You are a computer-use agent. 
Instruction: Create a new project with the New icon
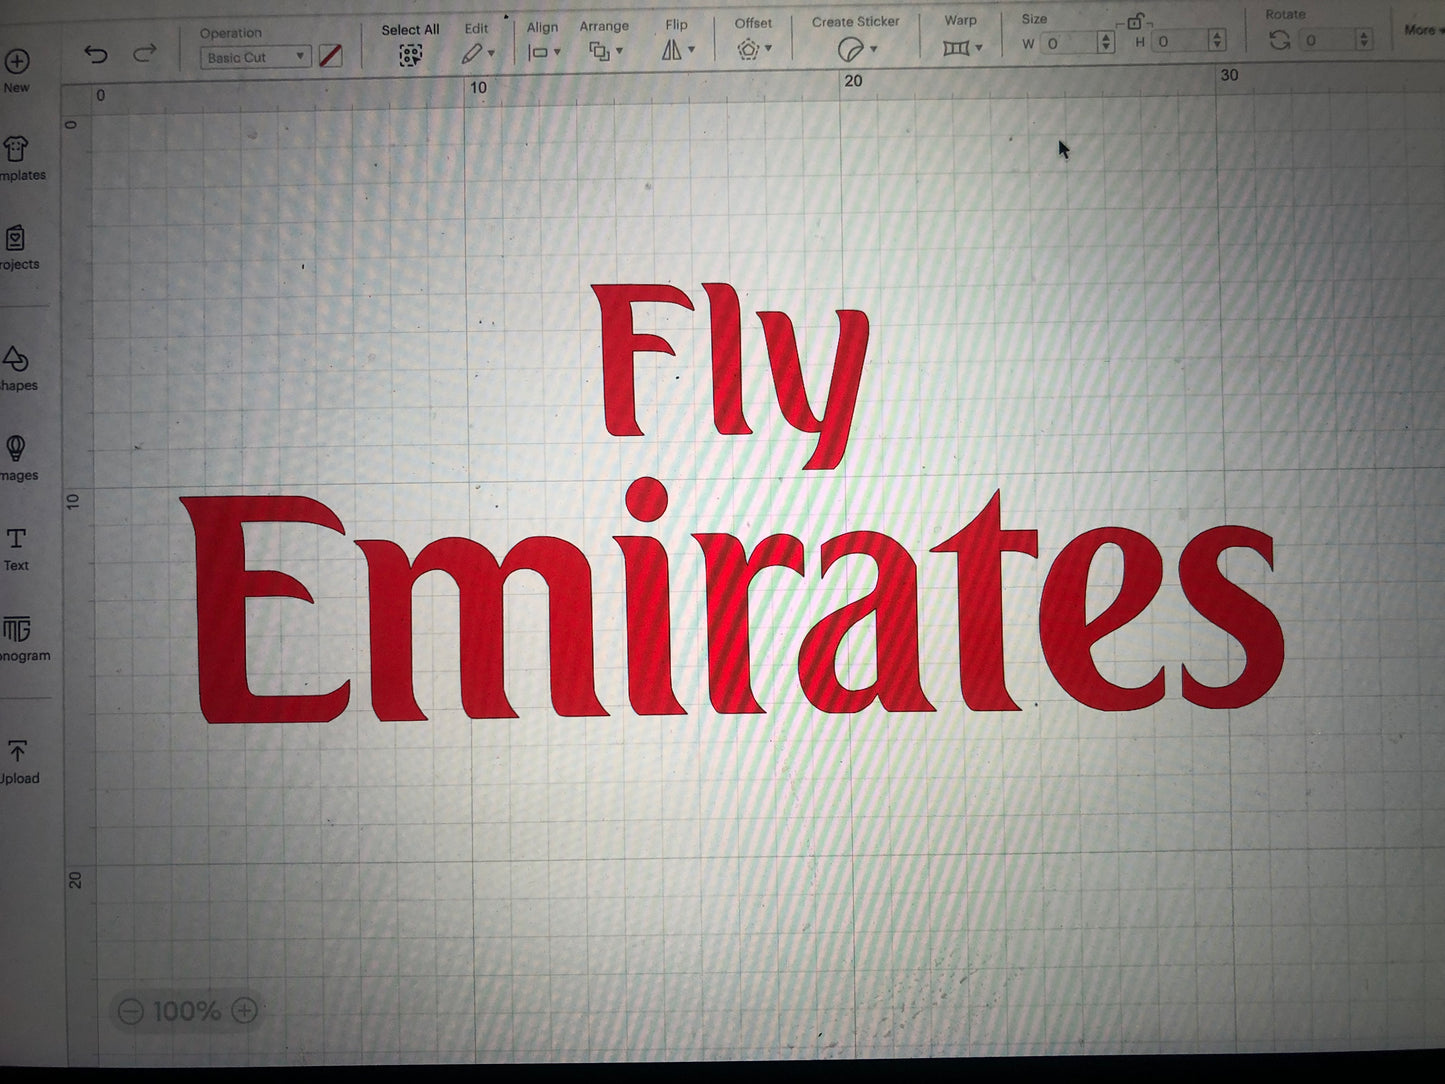click(18, 62)
